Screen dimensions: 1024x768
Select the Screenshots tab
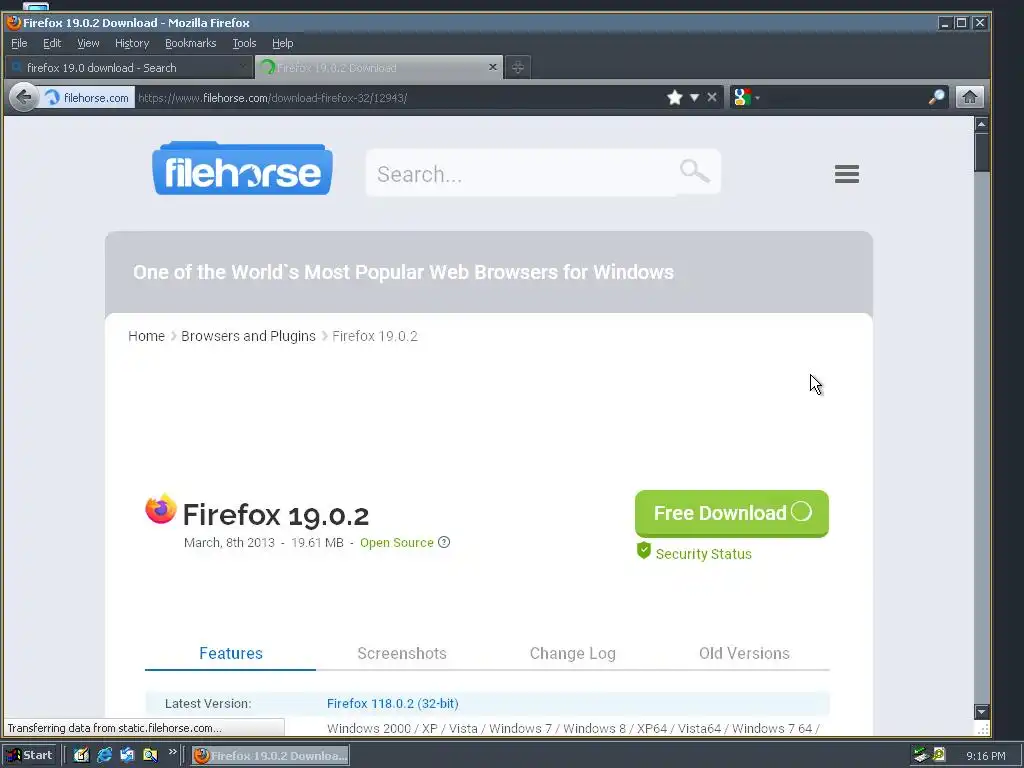[402, 653]
